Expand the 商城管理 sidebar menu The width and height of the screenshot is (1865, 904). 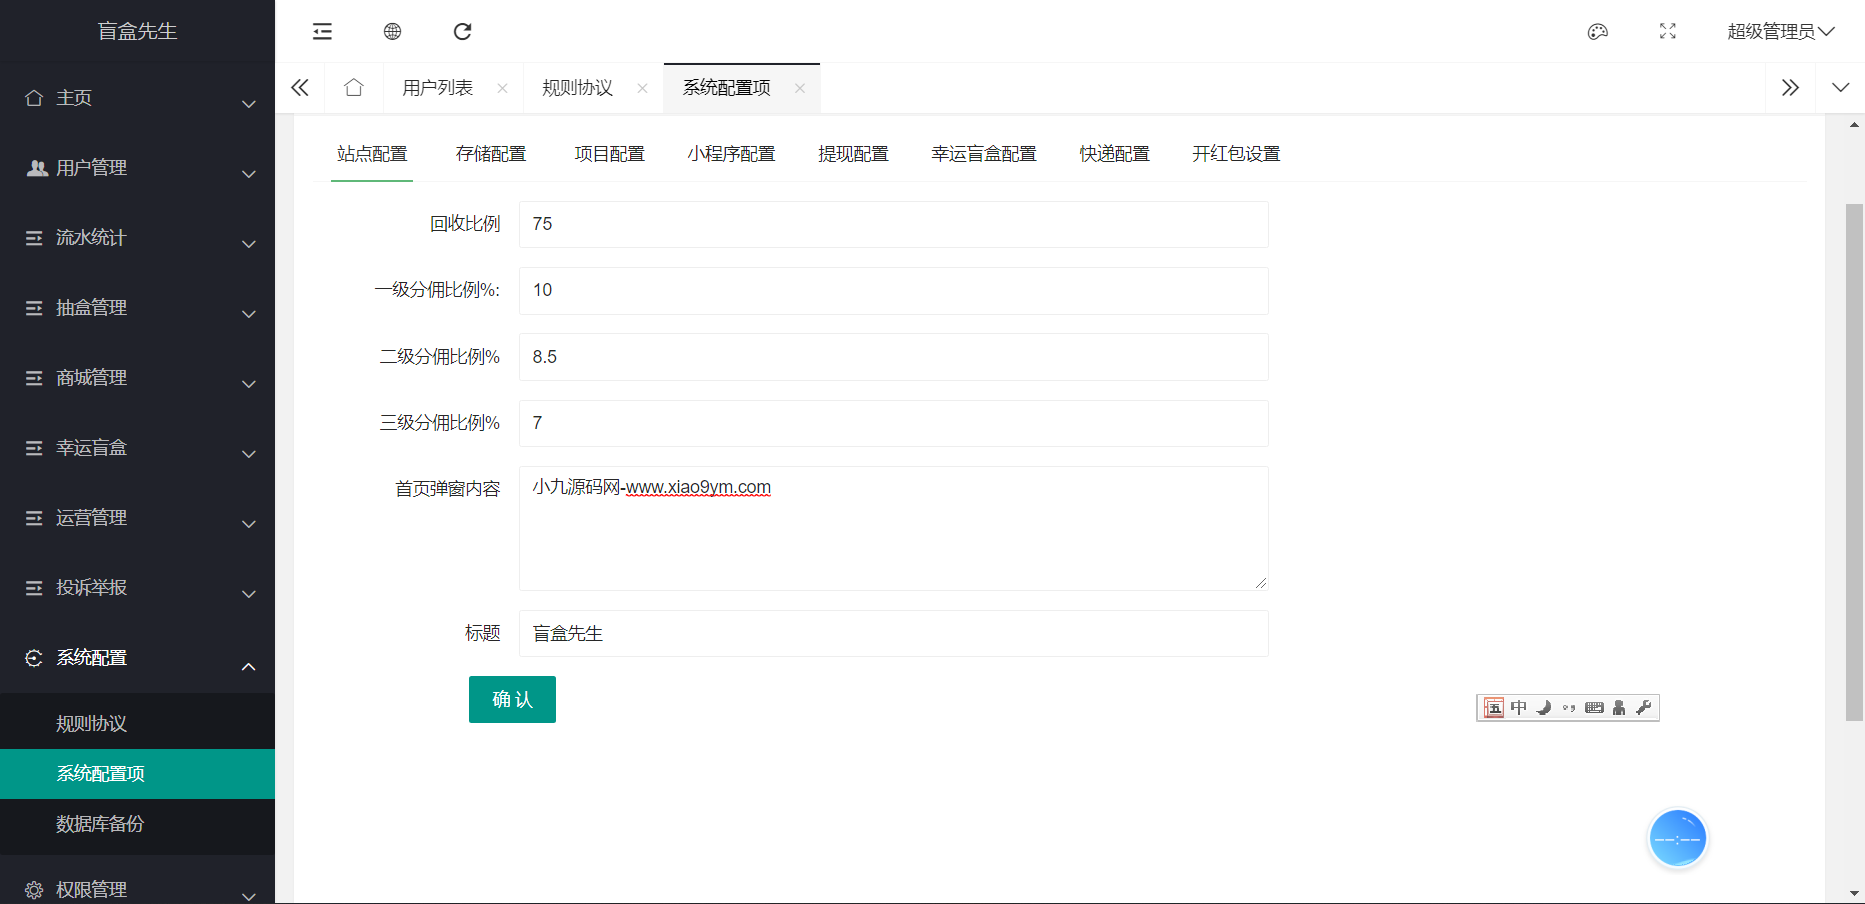tap(249, 383)
